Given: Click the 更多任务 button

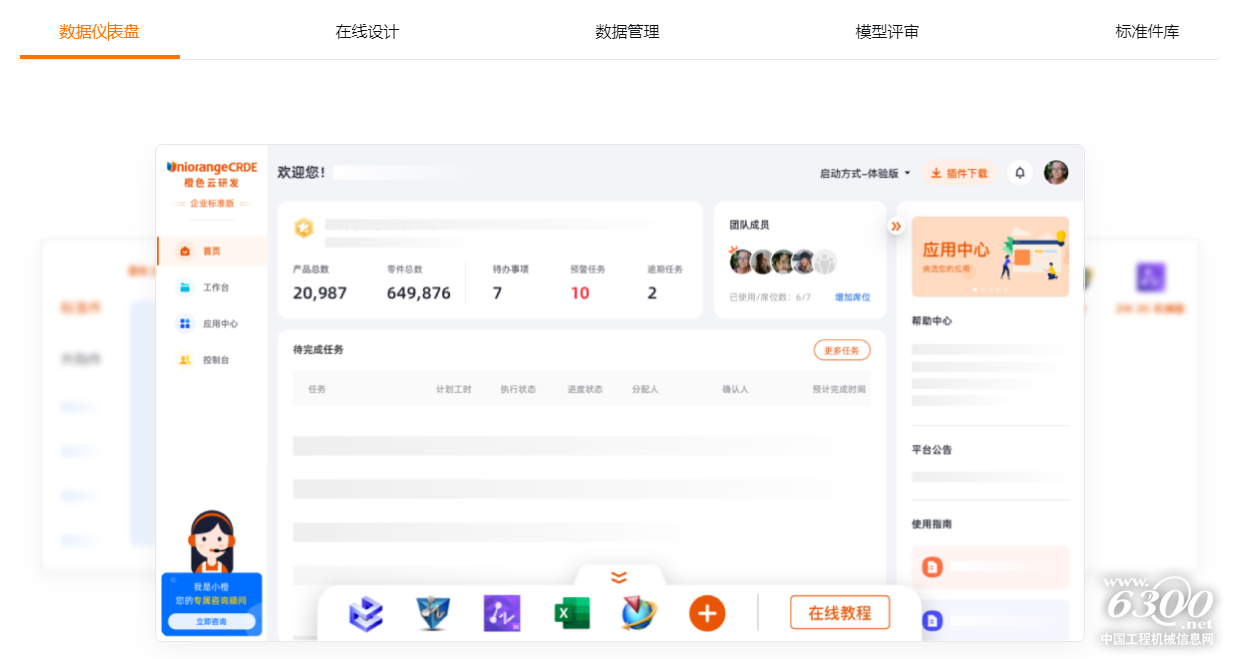Looking at the screenshot, I should pos(841,350).
